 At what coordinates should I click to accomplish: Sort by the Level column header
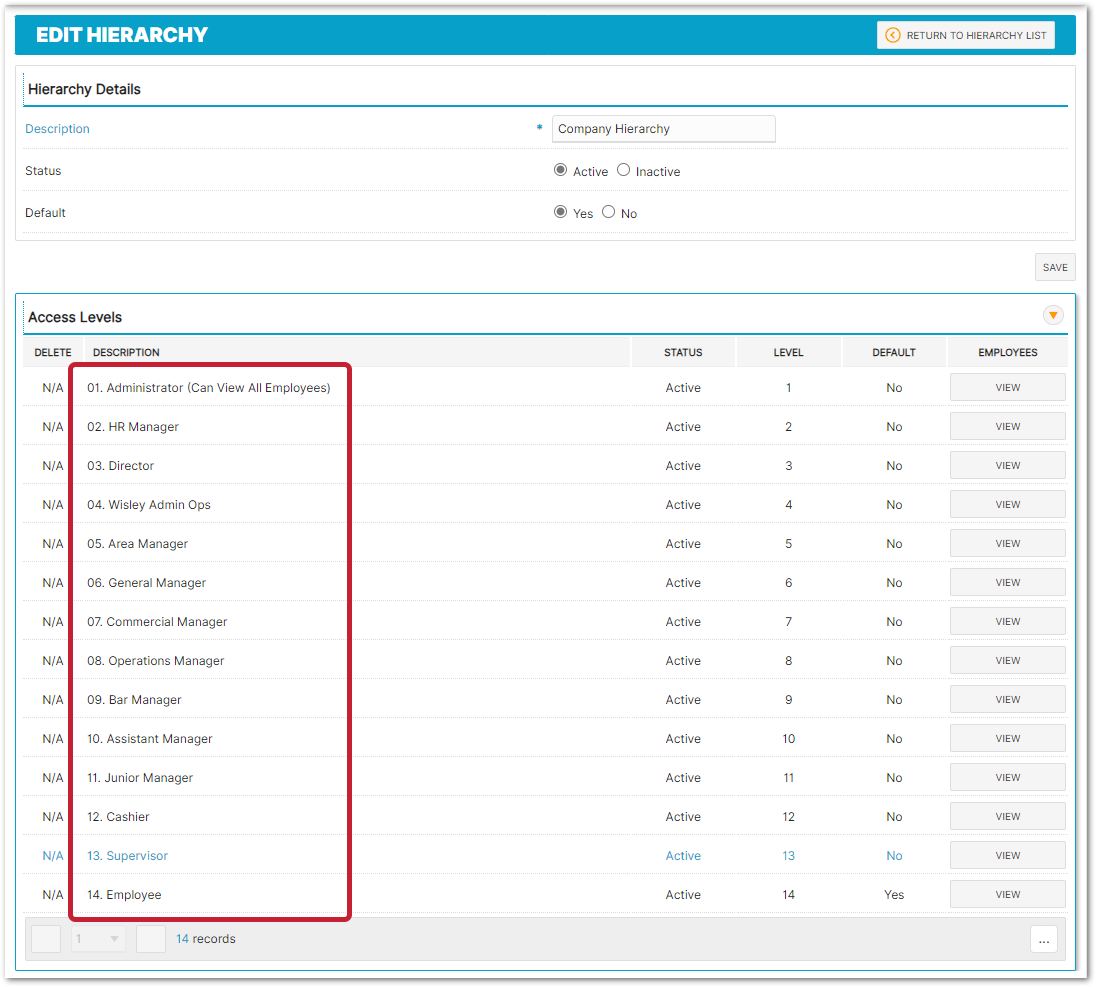coord(788,352)
